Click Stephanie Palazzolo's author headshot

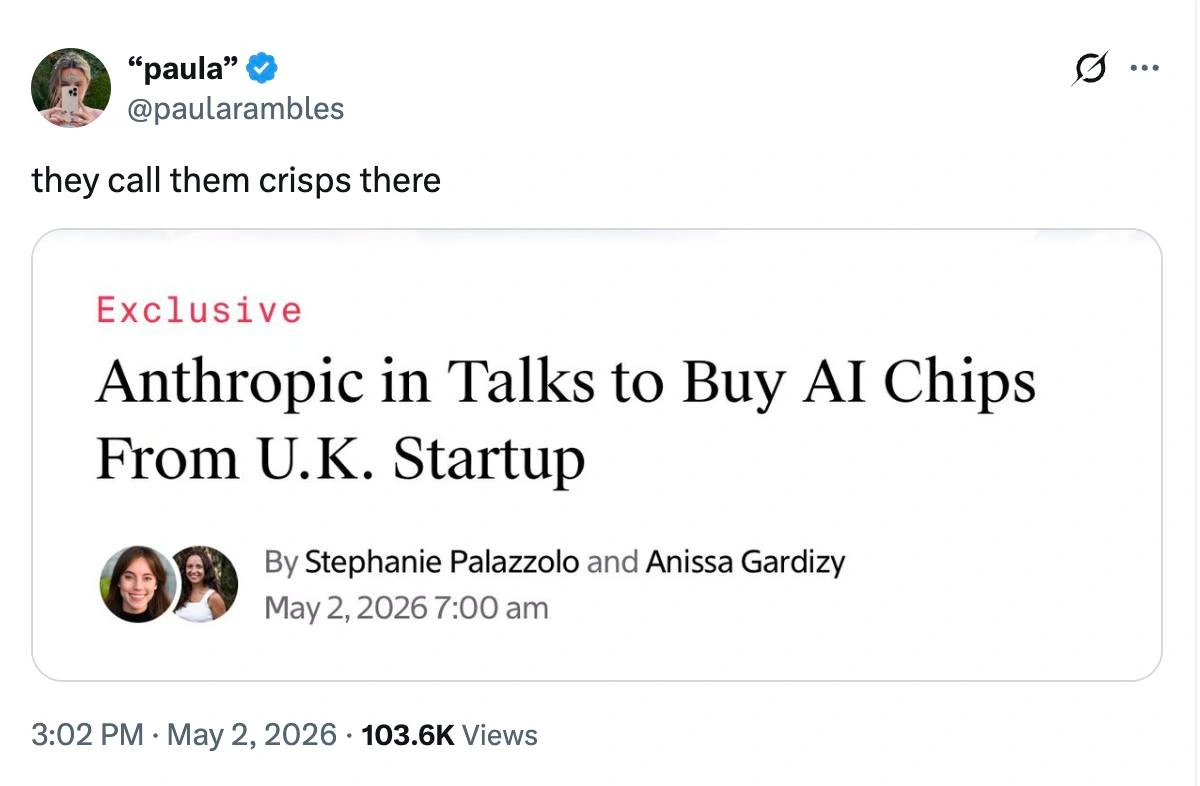(x=138, y=584)
